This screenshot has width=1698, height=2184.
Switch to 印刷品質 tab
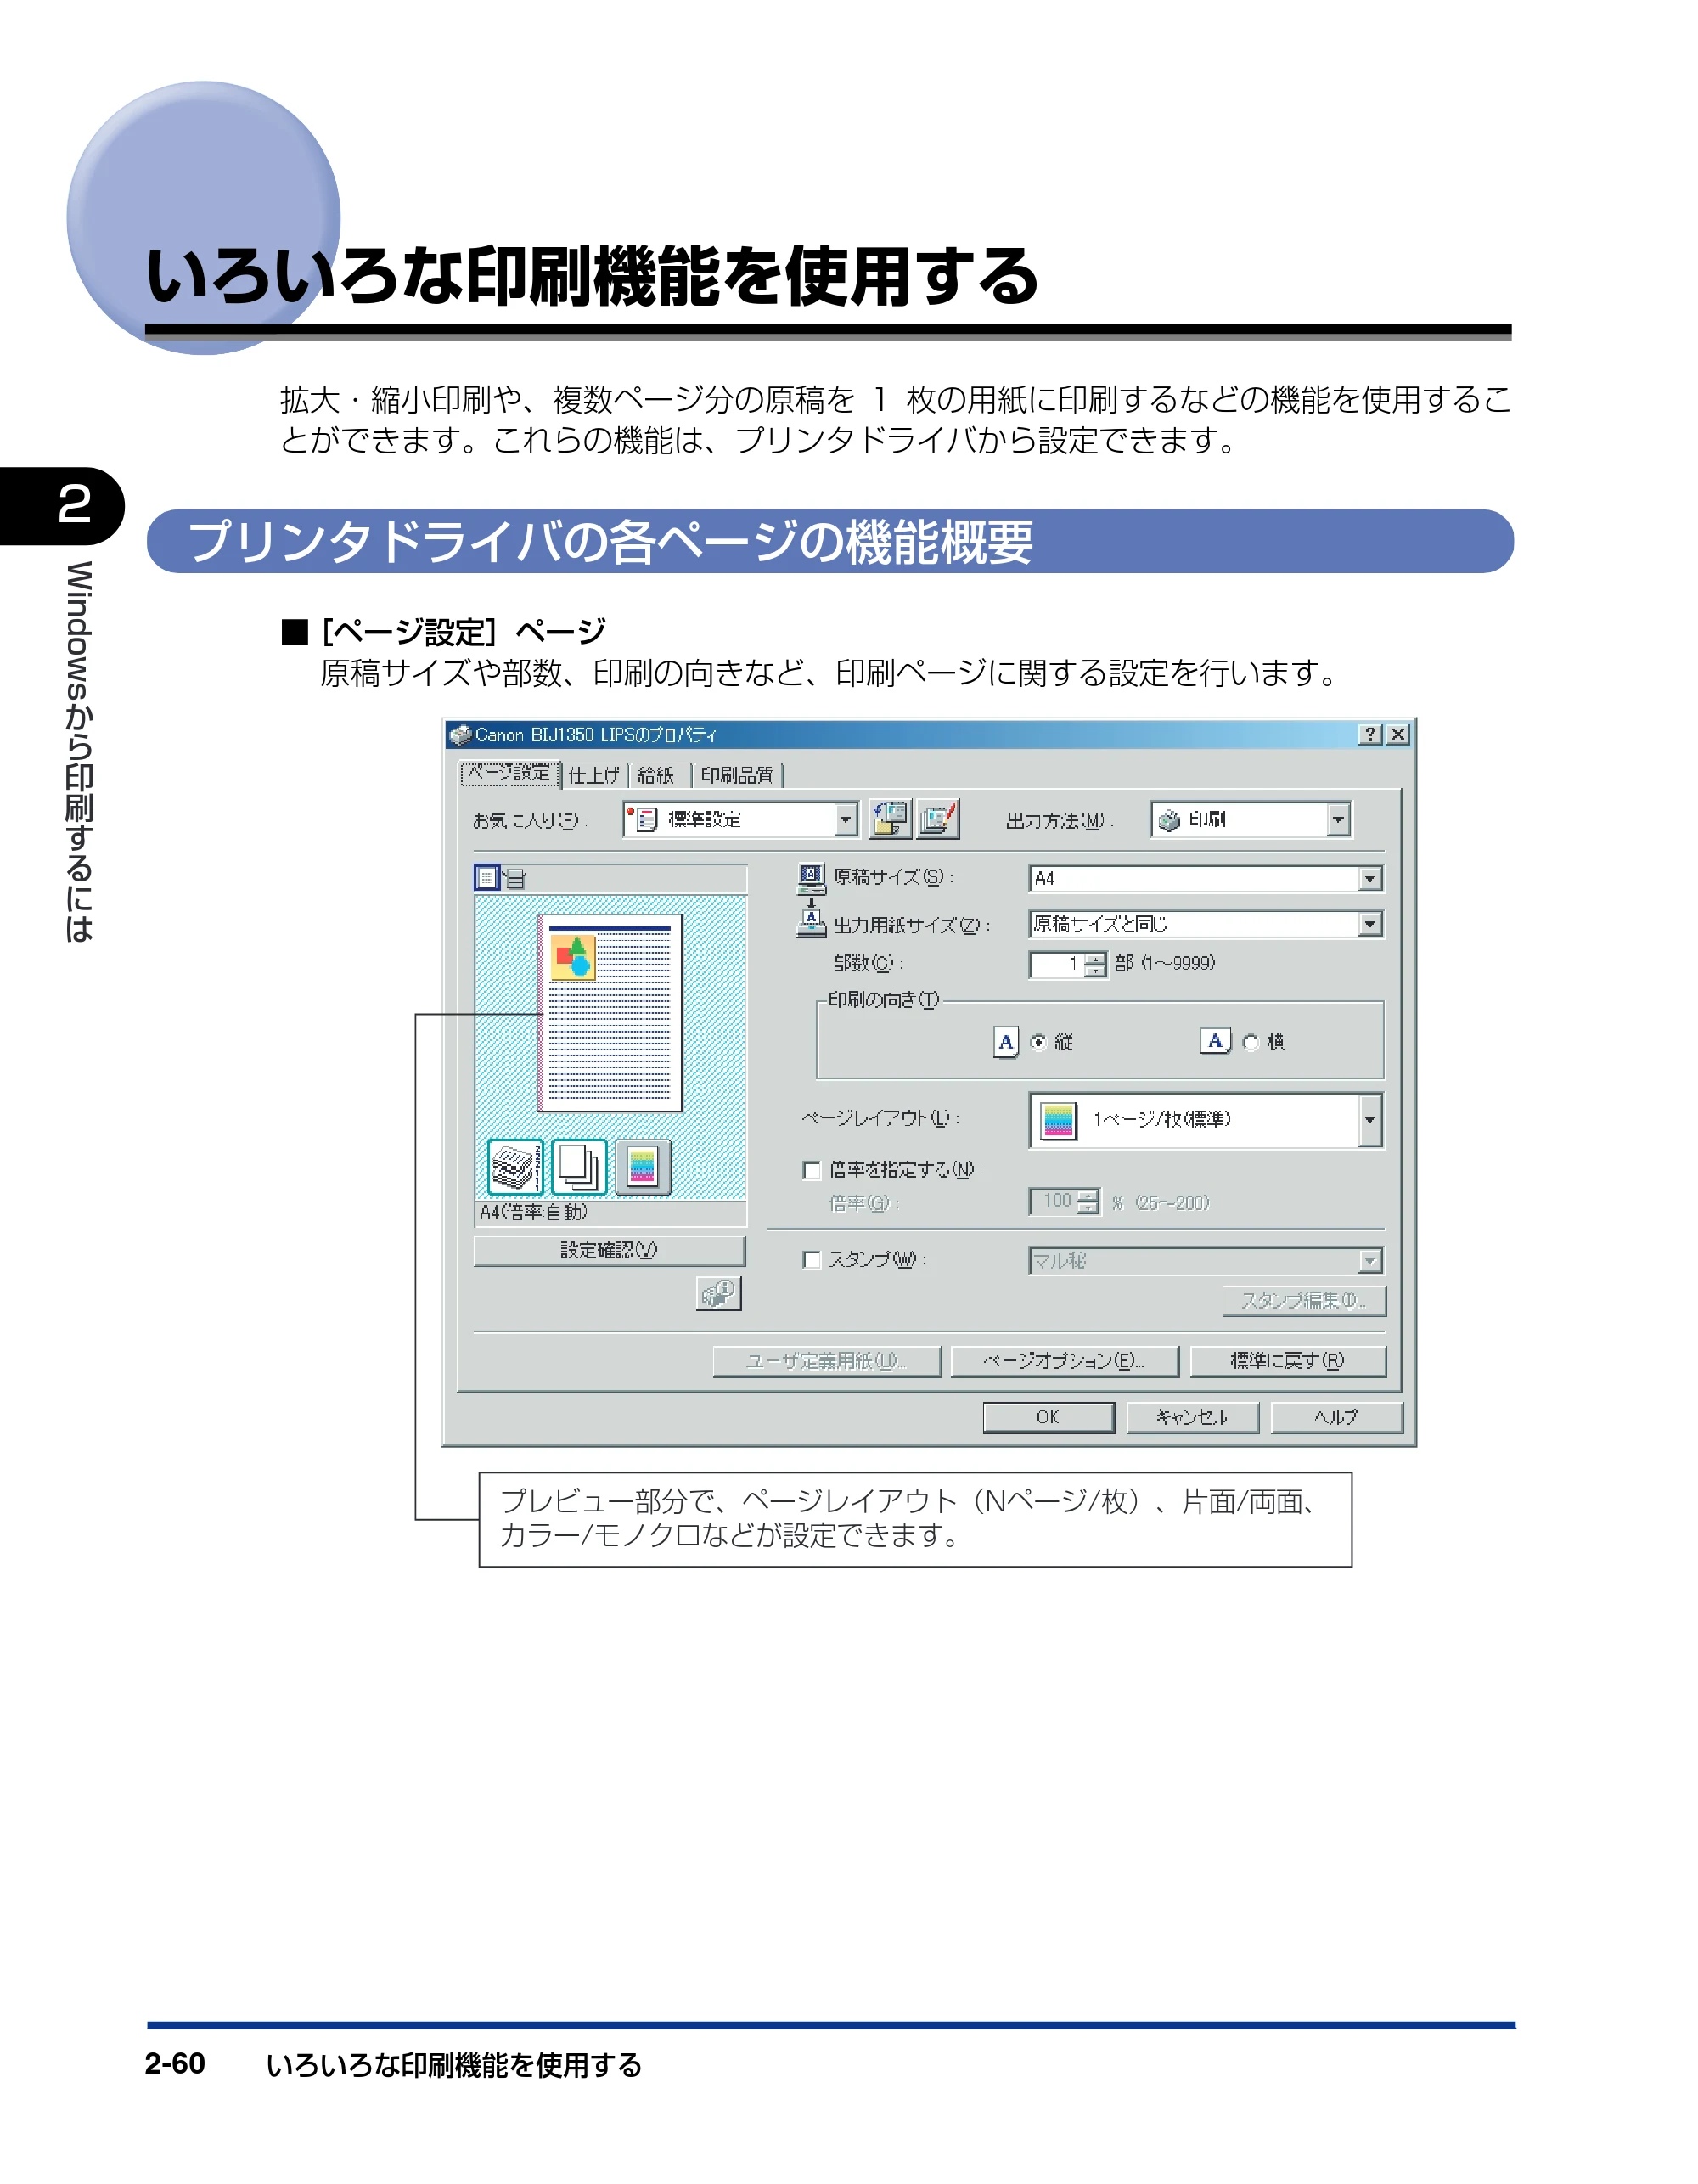pyautogui.click(x=737, y=775)
